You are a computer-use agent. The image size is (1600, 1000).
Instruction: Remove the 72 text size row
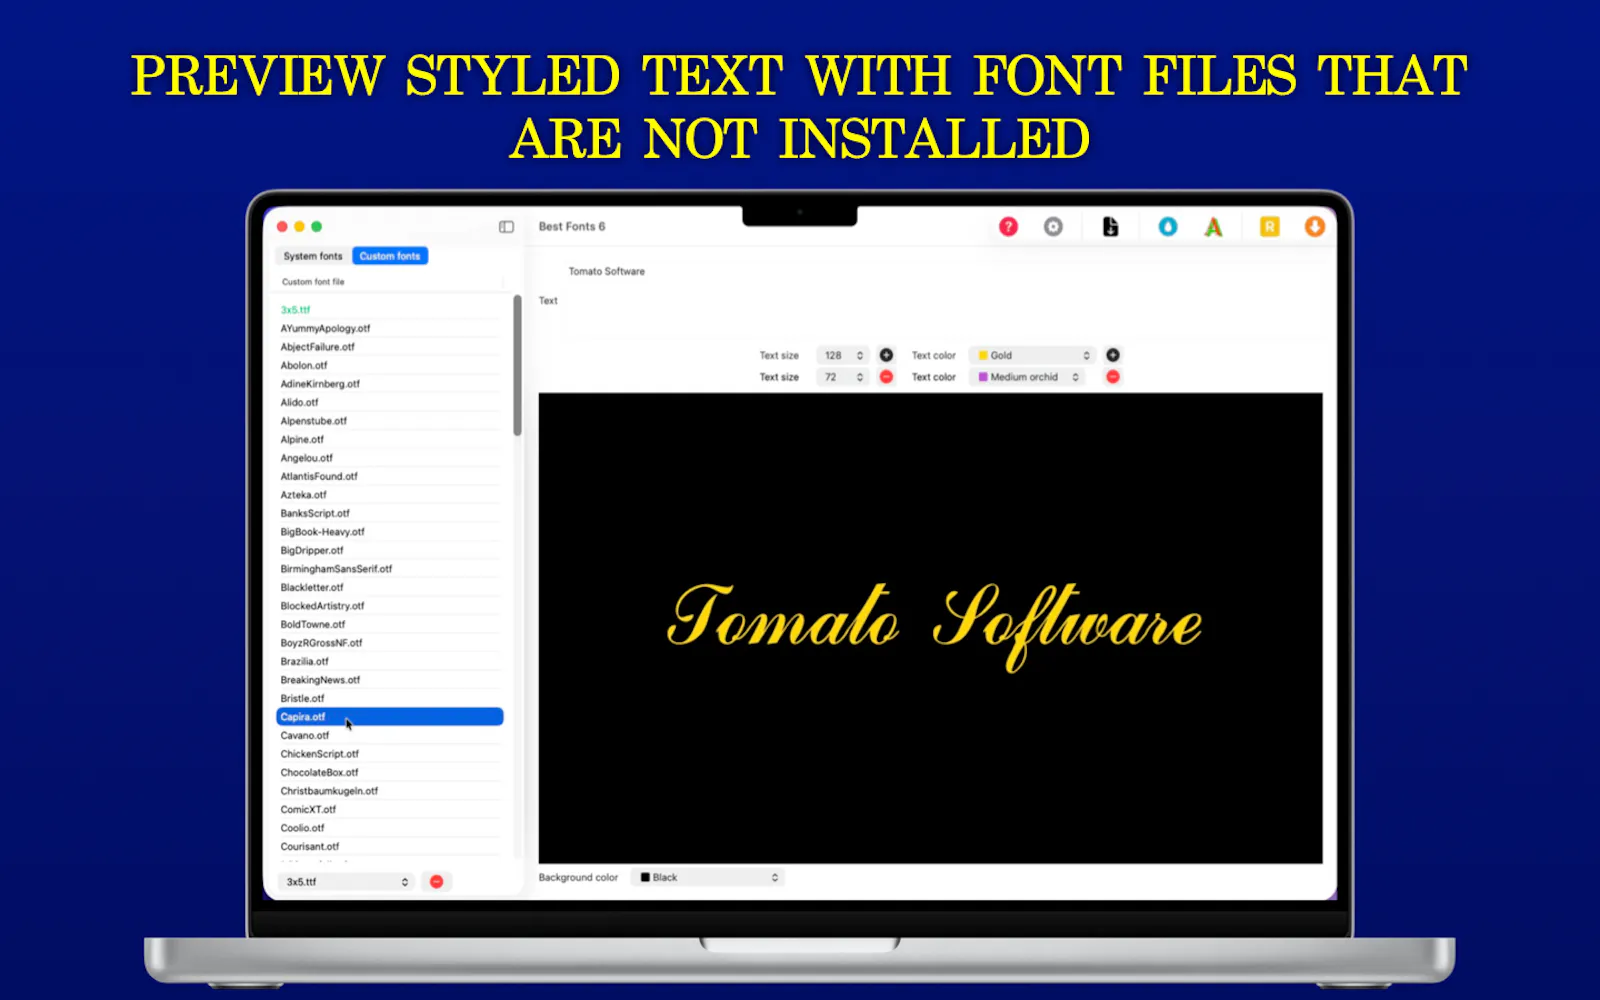(886, 377)
